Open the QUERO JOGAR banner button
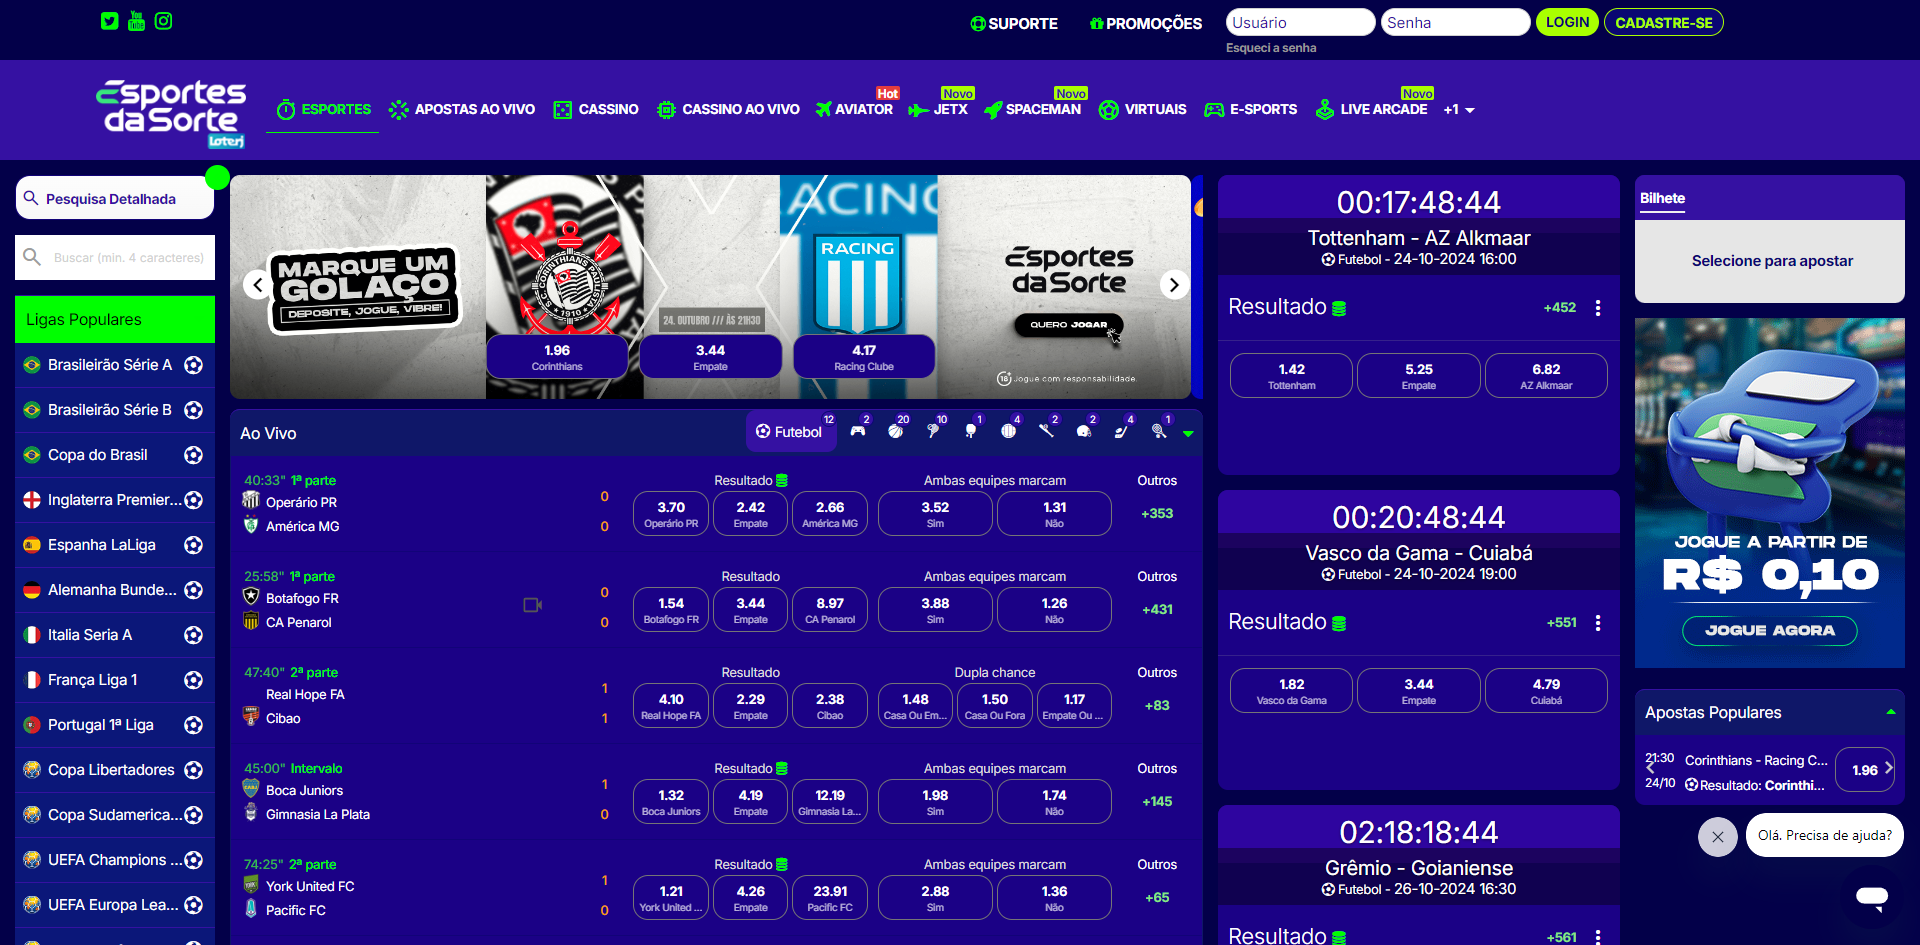 [x=1068, y=324]
